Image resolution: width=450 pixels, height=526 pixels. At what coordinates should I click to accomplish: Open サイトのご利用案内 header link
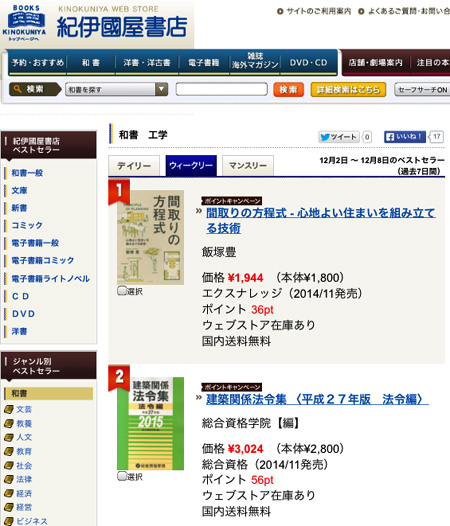pyautogui.click(x=318, y=12)
